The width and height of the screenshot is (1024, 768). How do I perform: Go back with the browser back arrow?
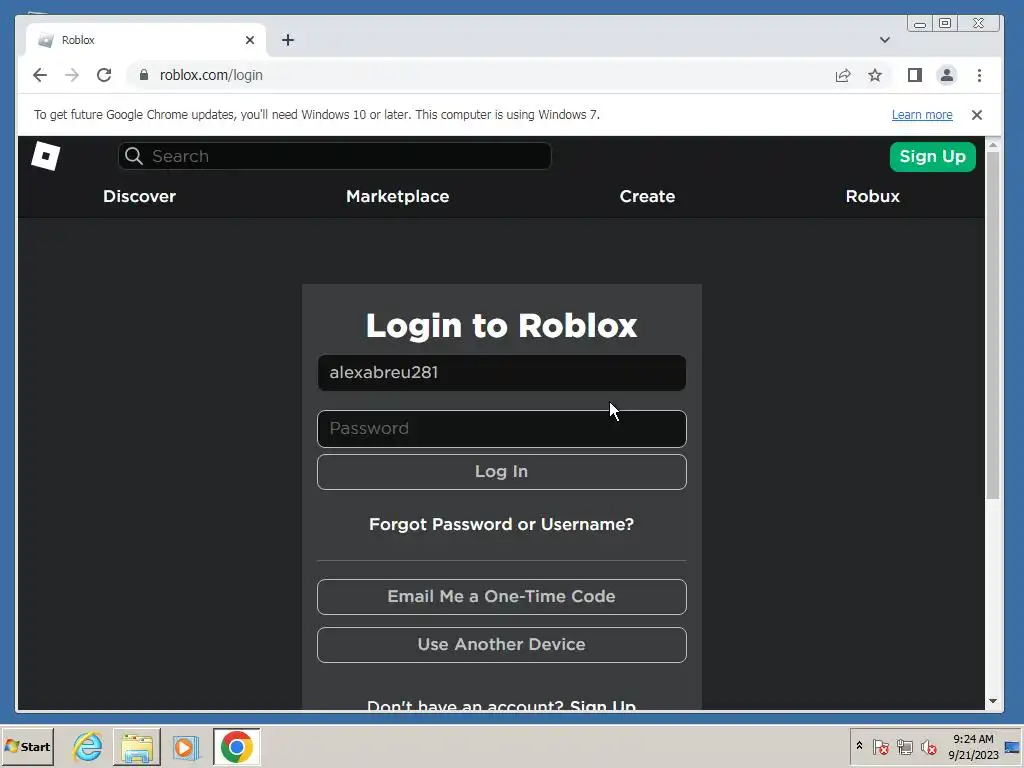pos(40,75)
